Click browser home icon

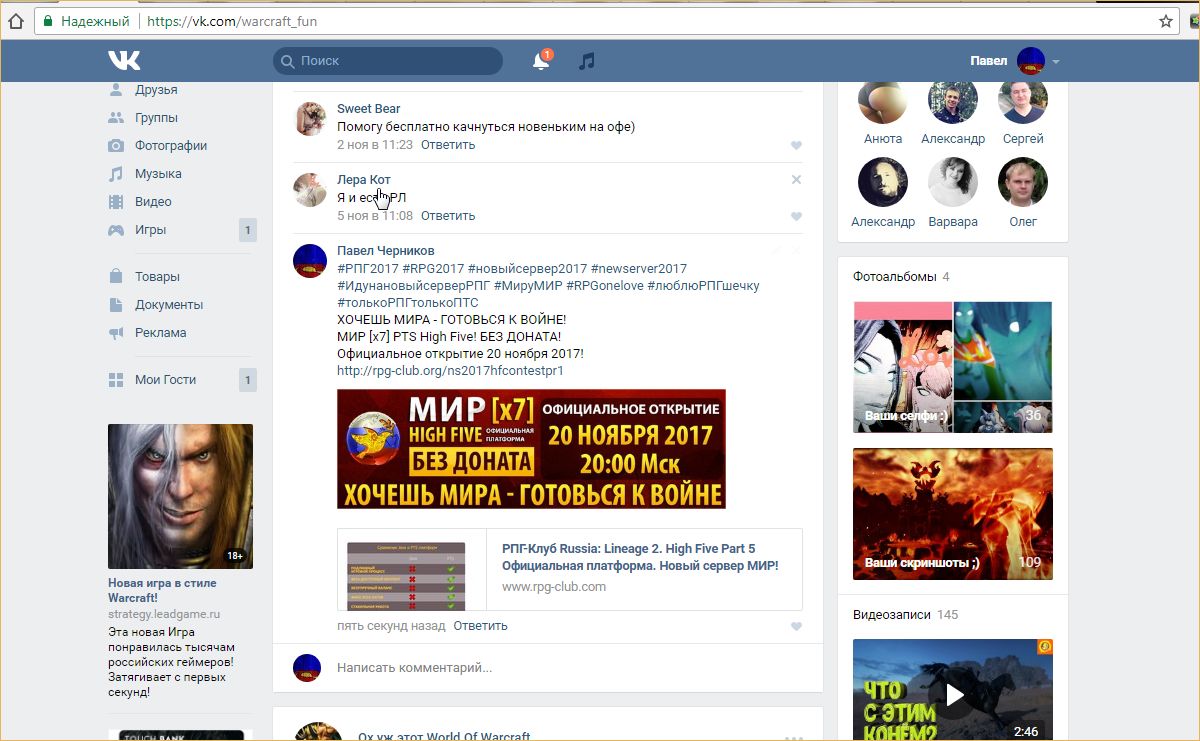click(16, 20)
